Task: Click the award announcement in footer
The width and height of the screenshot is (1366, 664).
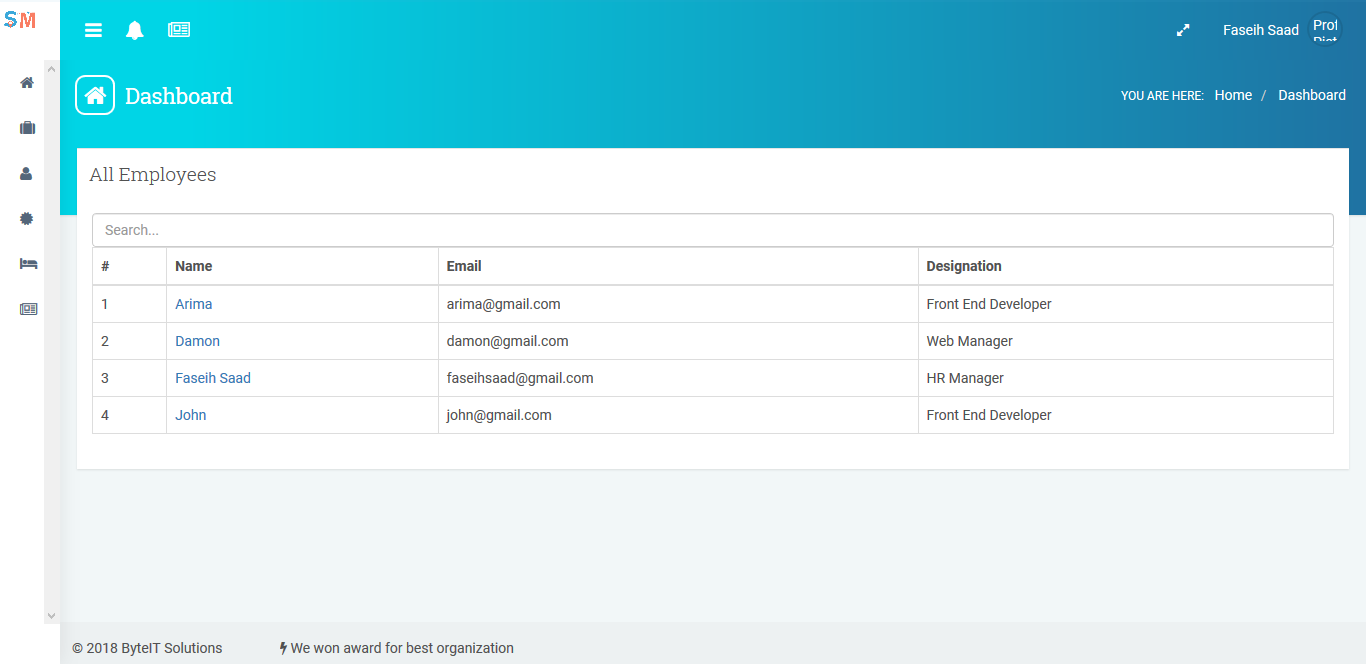Action: [x=402, y=648]
